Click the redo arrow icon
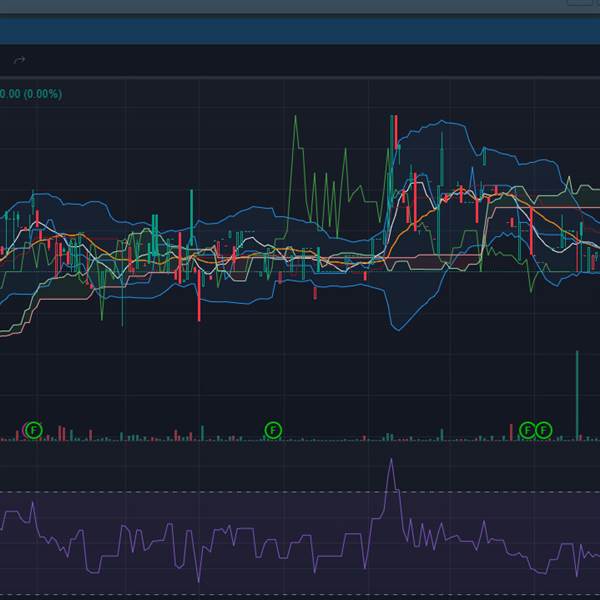This screenshot has height=600, width=600. 19,60
